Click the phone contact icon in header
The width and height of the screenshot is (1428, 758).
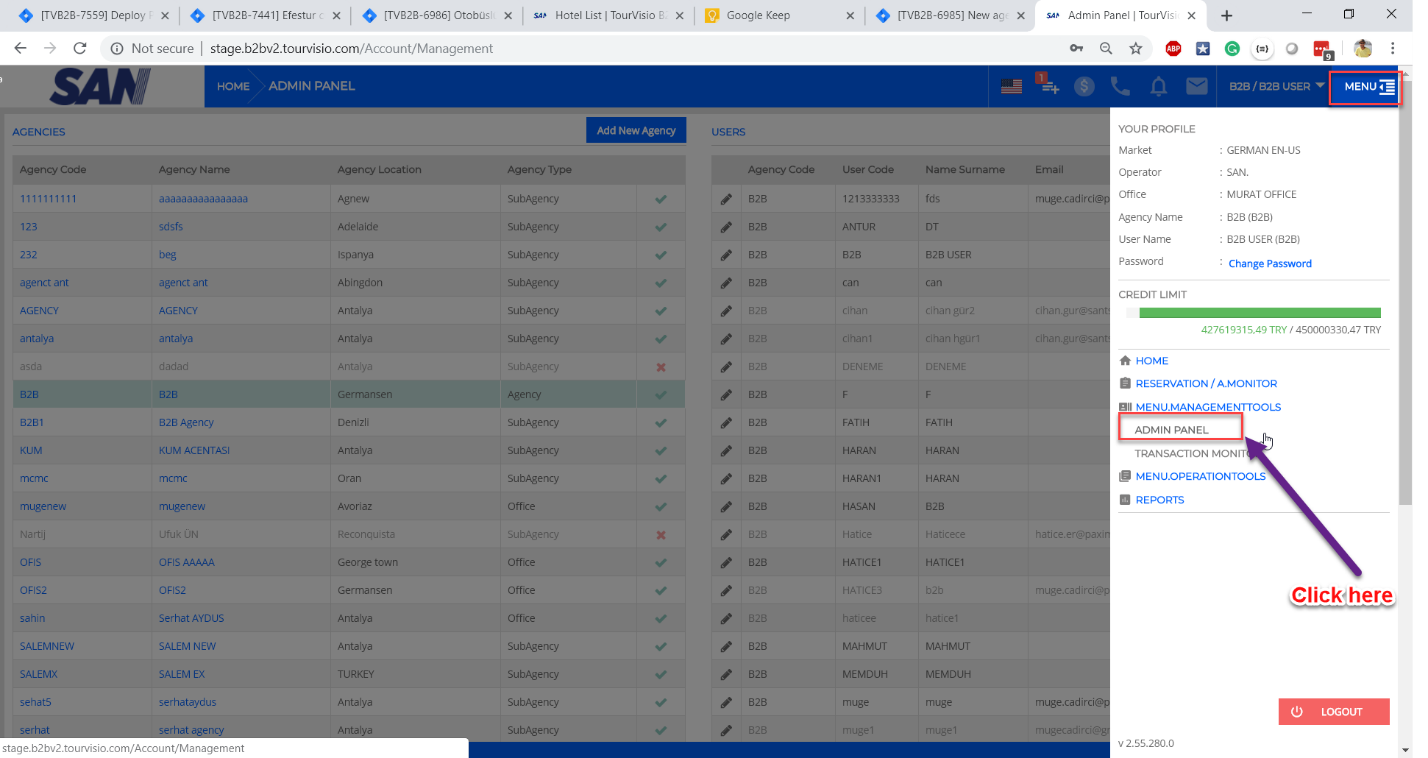coord(1120,87)
